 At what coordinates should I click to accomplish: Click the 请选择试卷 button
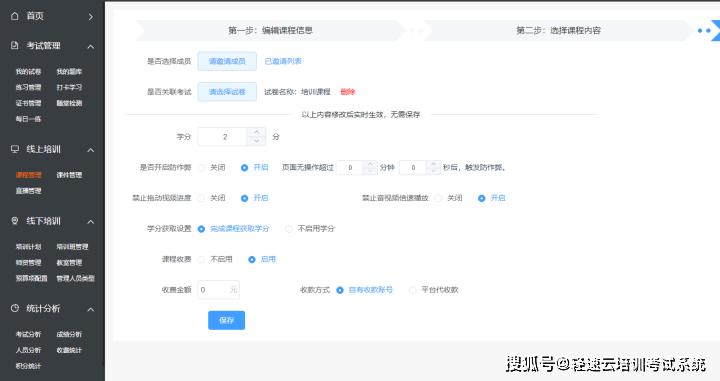pyautogui.click(x=227, y=92)
